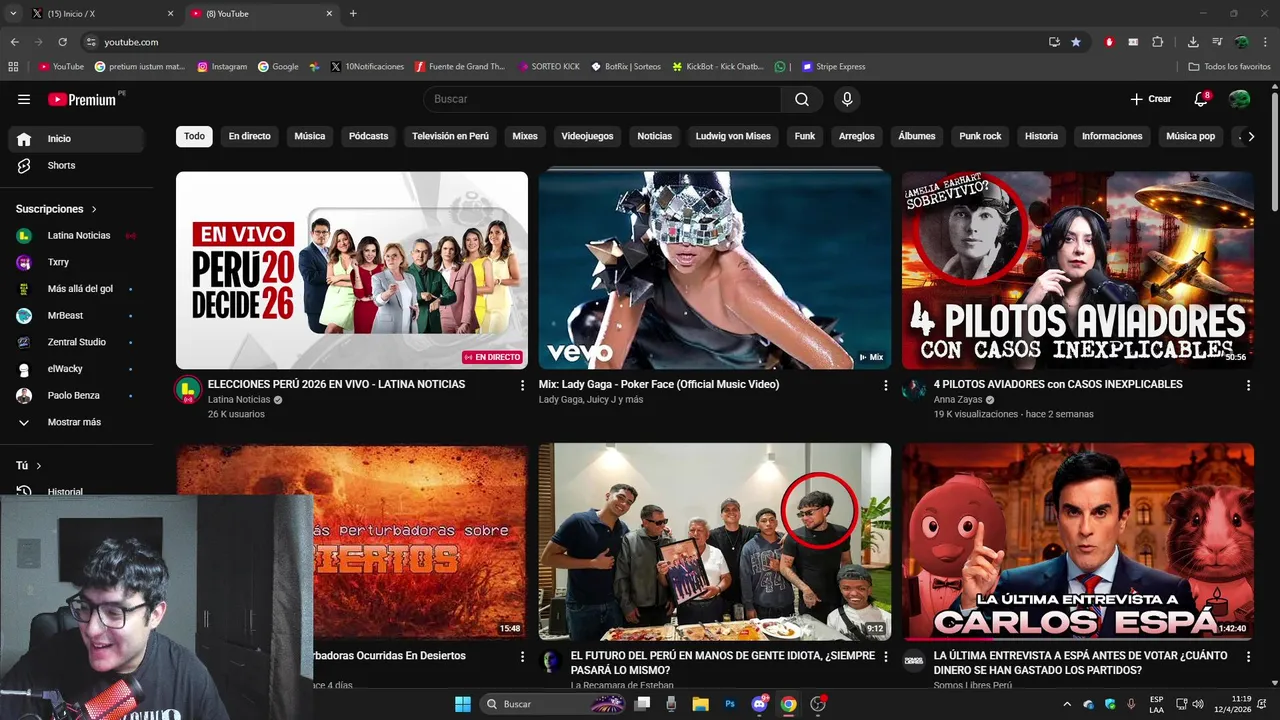Open File Explorer from taskbar
The height and width of the screenshot is (720, 1280).
(700, 704)
